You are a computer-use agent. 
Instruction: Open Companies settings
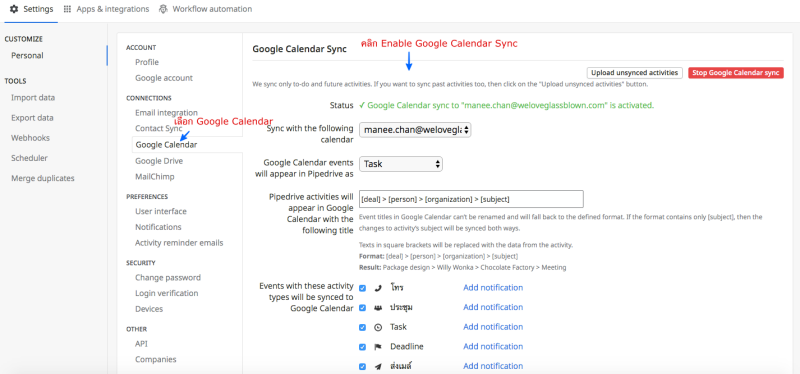point(156,360)
